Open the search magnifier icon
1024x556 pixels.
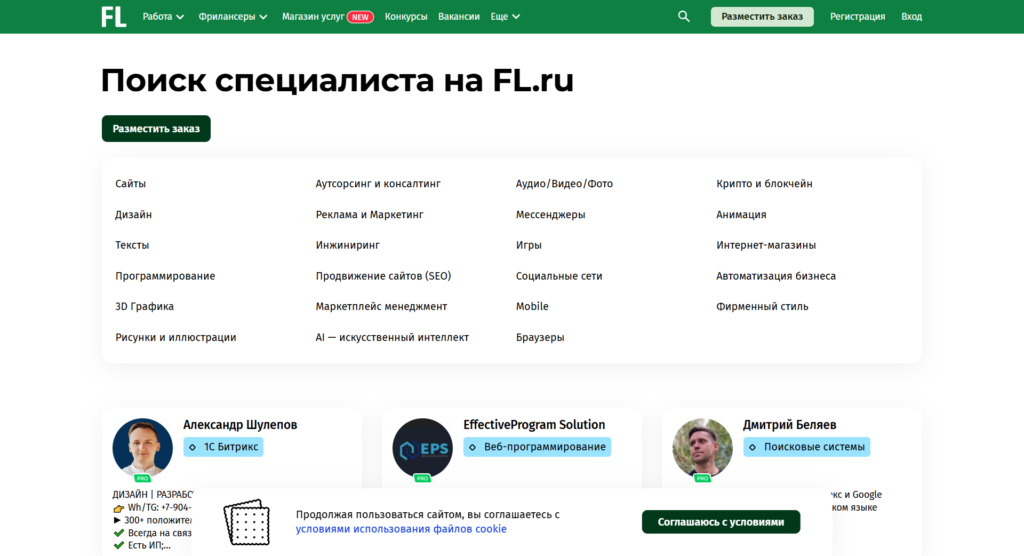[684, 16]
